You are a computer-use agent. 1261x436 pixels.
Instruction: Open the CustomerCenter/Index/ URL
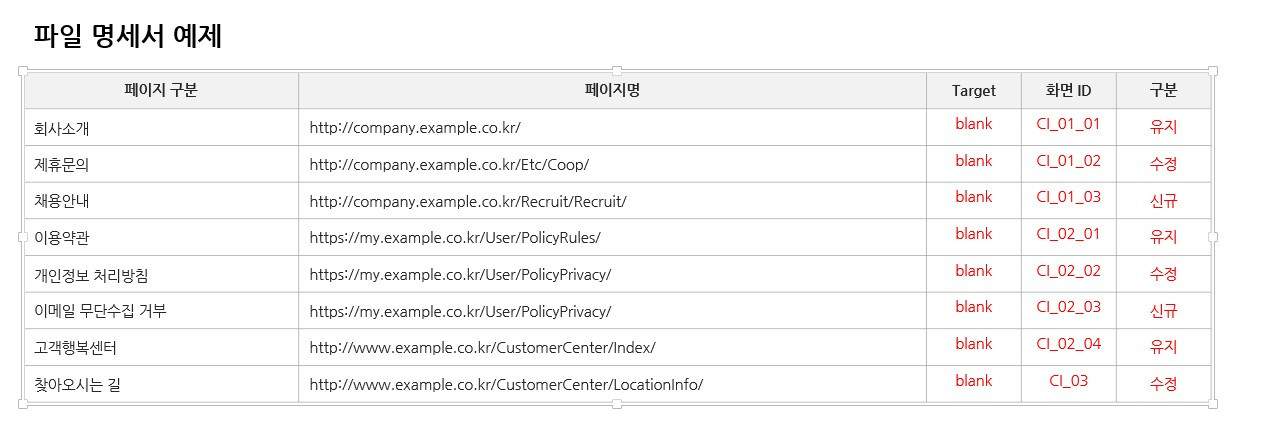point(482,348)
